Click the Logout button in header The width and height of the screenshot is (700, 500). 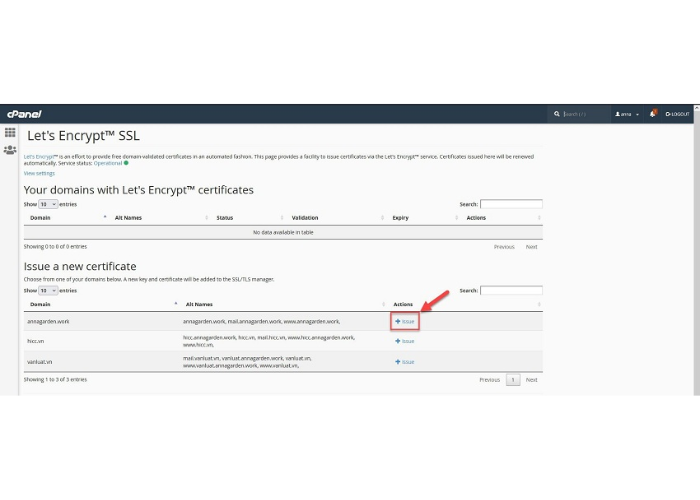[678, 114]
